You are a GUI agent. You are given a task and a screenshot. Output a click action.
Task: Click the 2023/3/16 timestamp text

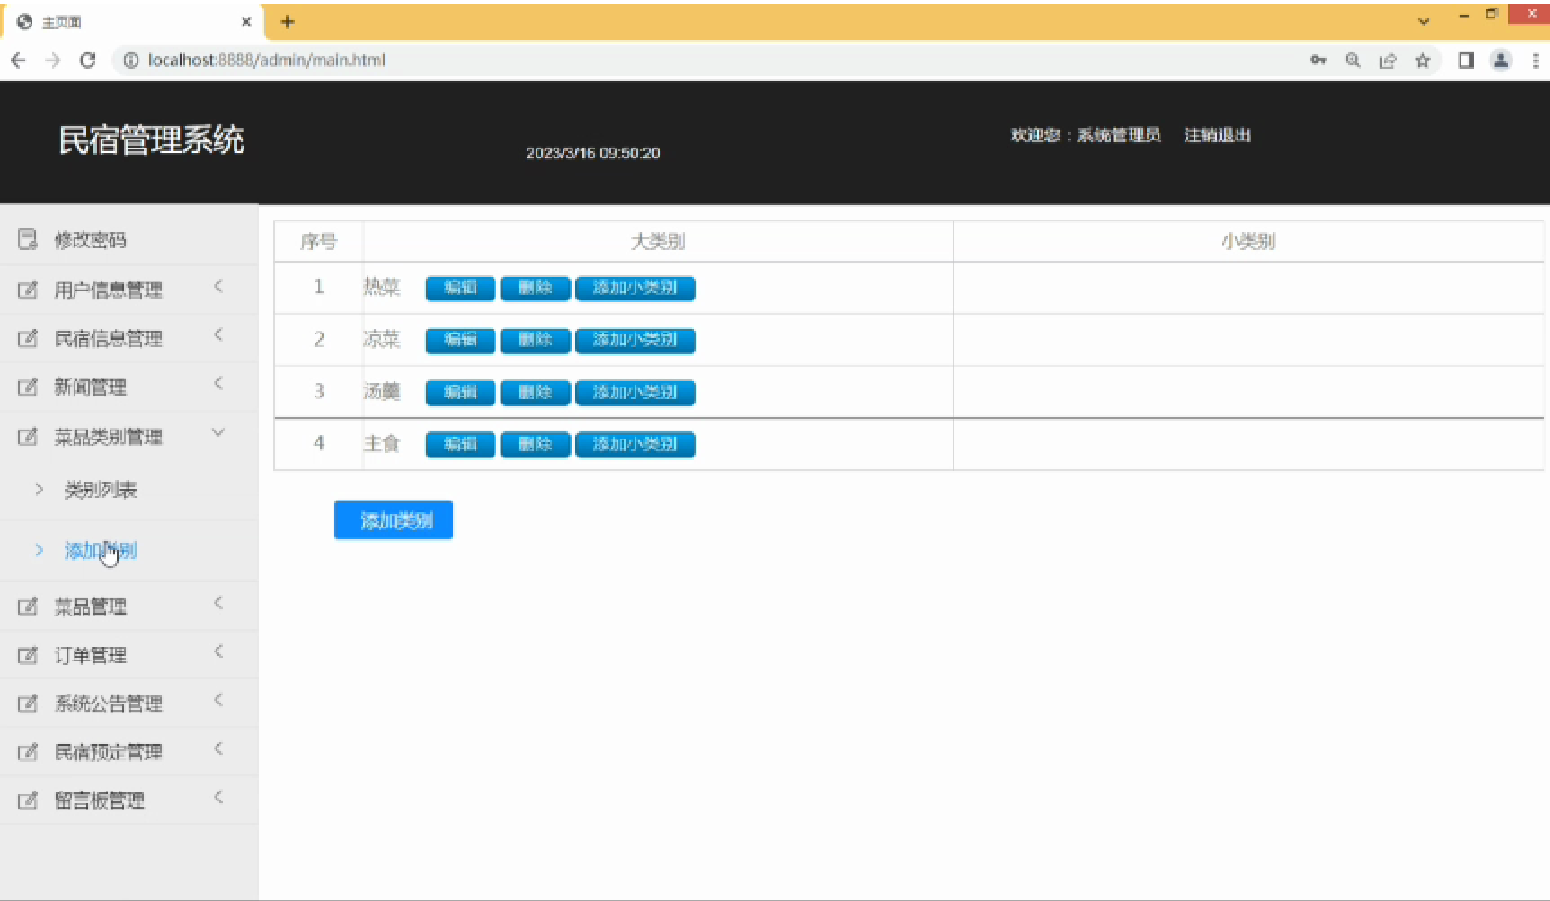[593, 153]
